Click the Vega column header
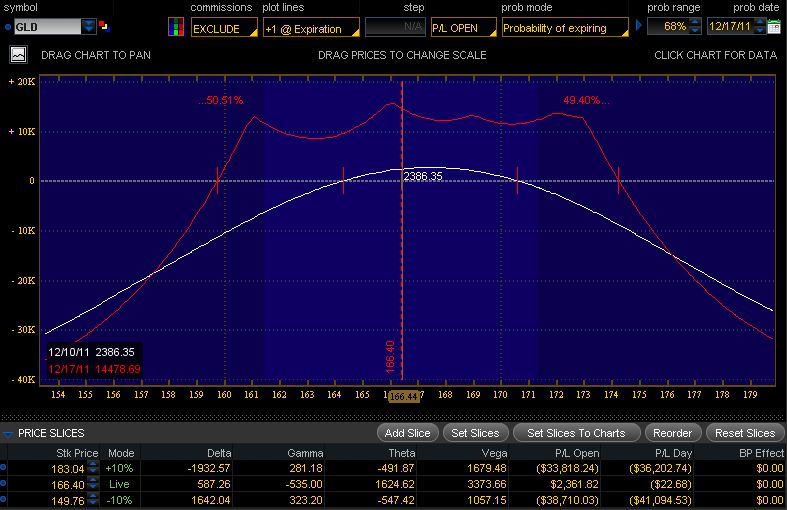The height and width of the screenshot is (510, 787). pyautogui.click(x=494, y=453)
